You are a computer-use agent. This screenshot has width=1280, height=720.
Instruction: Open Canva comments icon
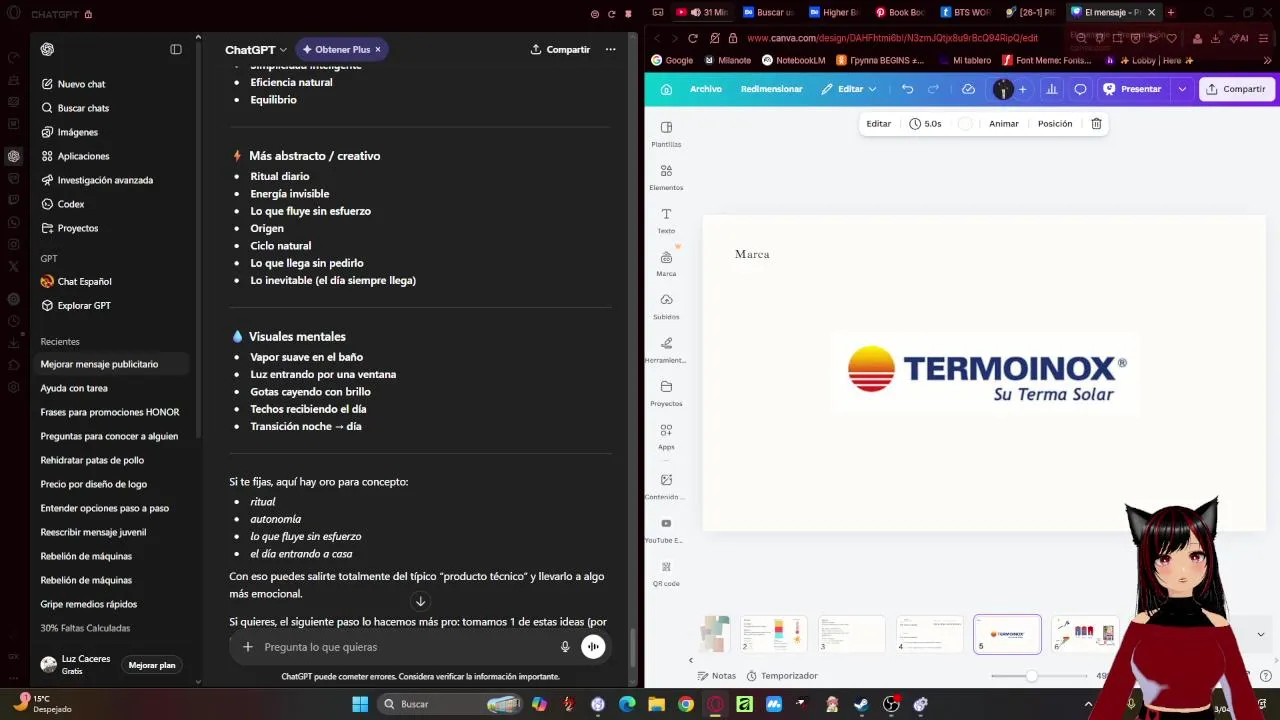1080,89
